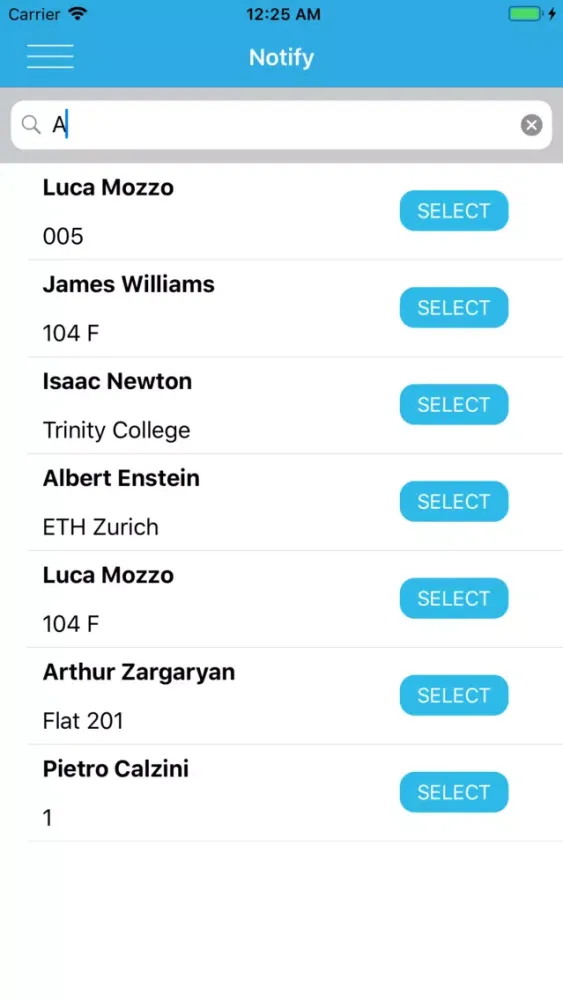Select Albert Enstein
563x1000 pixels.
click(x=454, y=501)
